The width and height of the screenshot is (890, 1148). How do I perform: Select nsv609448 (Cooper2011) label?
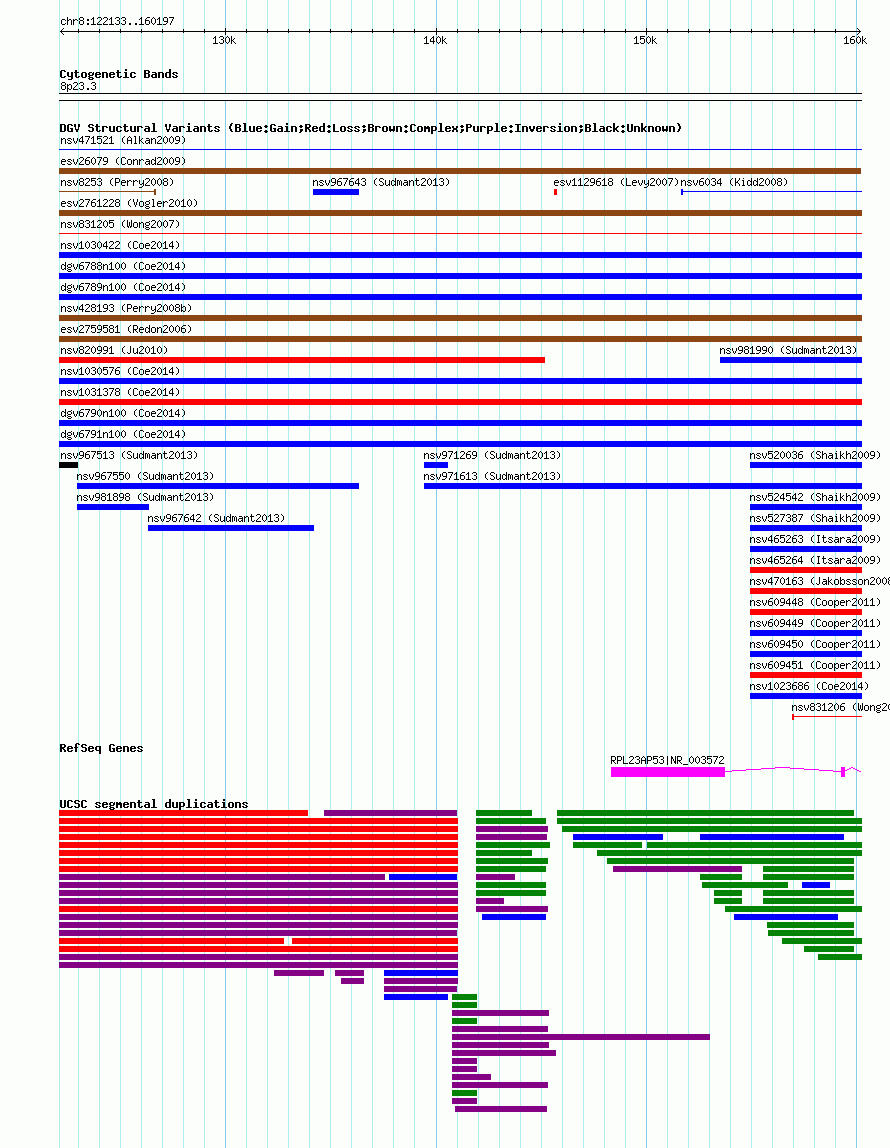tap(815, 603)
